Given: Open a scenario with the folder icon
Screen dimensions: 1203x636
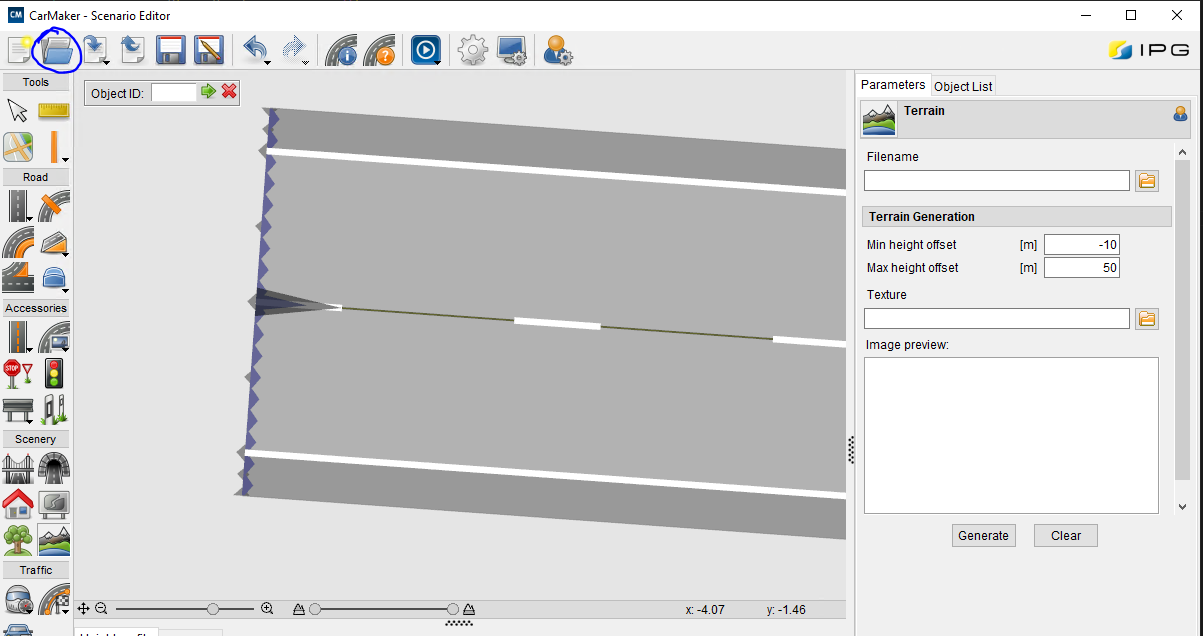Looking at the screenshot, I should (57, 49).
